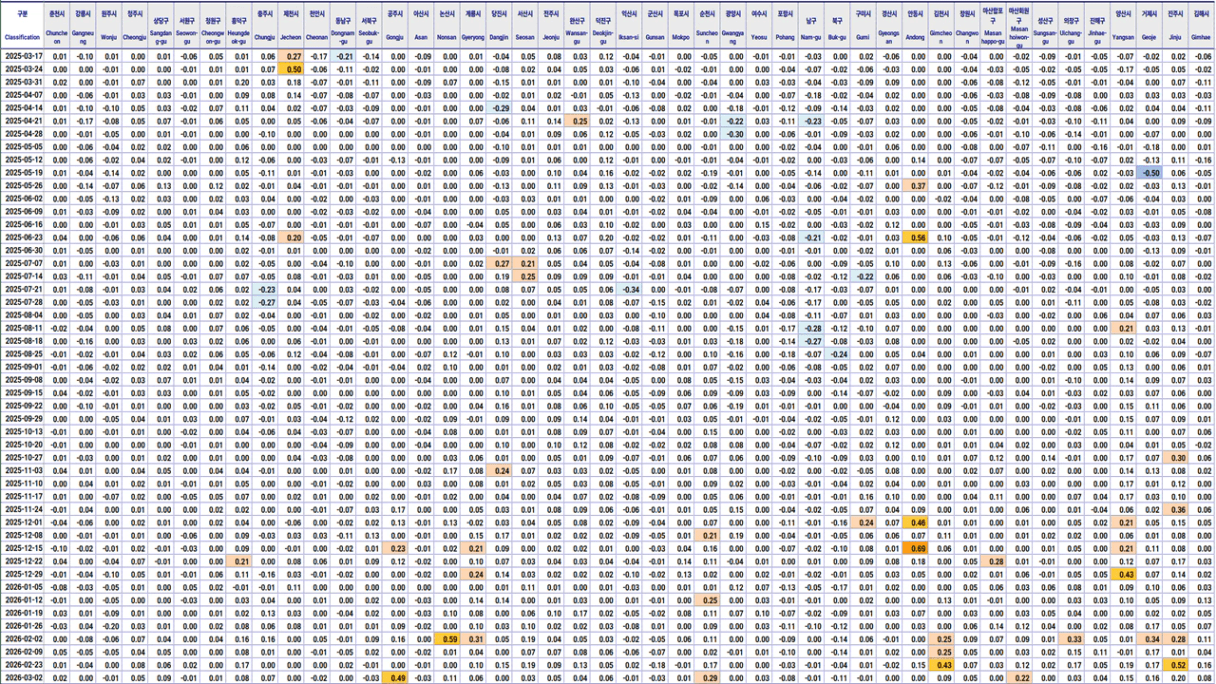1216x684 pixels.
Task: Select highlighted Geoje value -0.50 on 2025-05-19
Action: point(1150,172)
